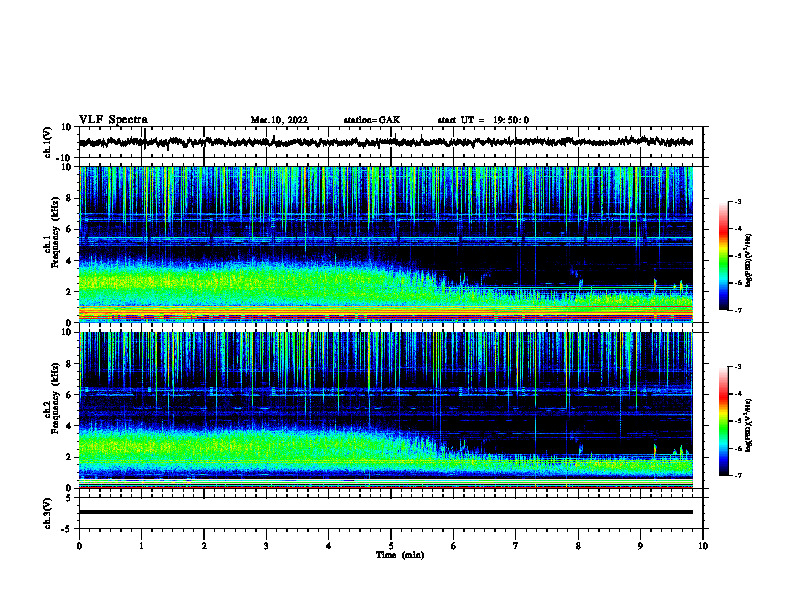Click time axis tick label "7"

(516, 546)
